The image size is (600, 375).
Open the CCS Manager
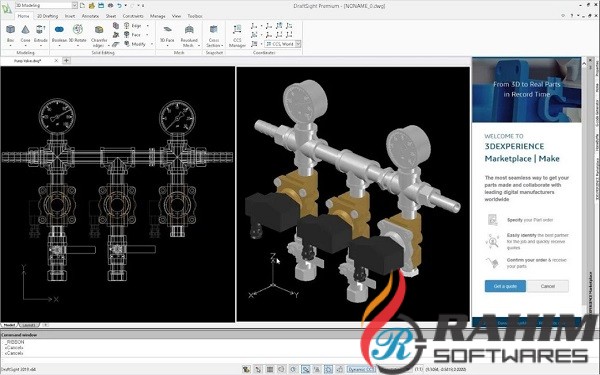pyautogui.click(x=237, y=35)
